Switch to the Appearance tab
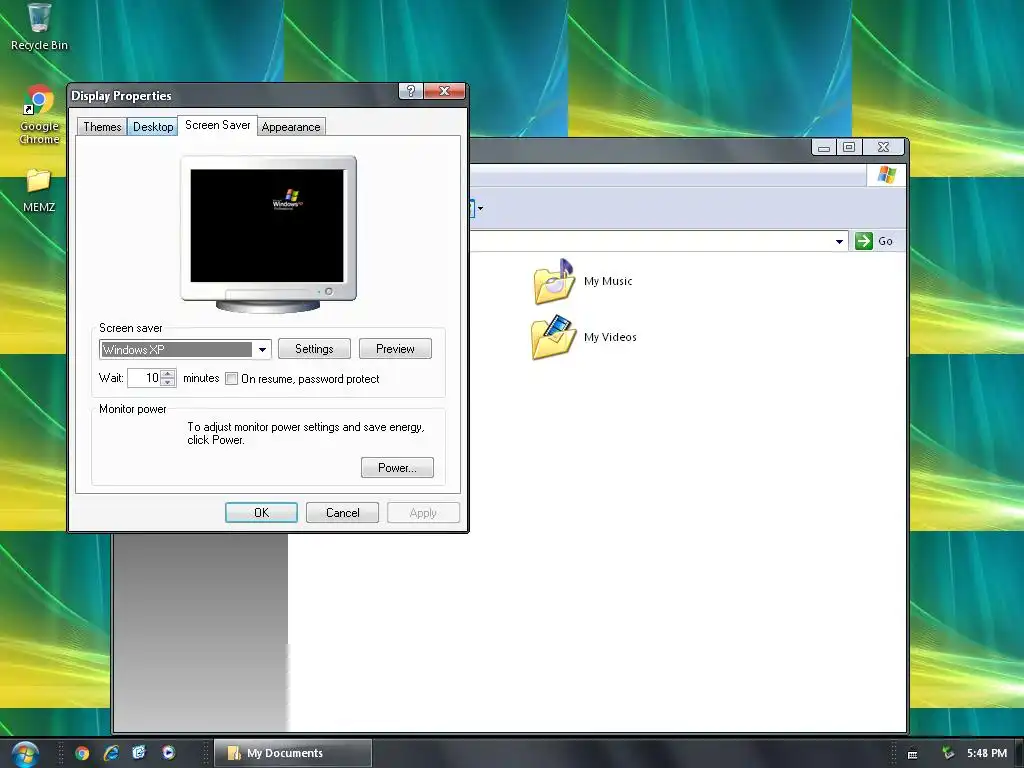This screenshot has width=1024, height=768. (291, 127)
